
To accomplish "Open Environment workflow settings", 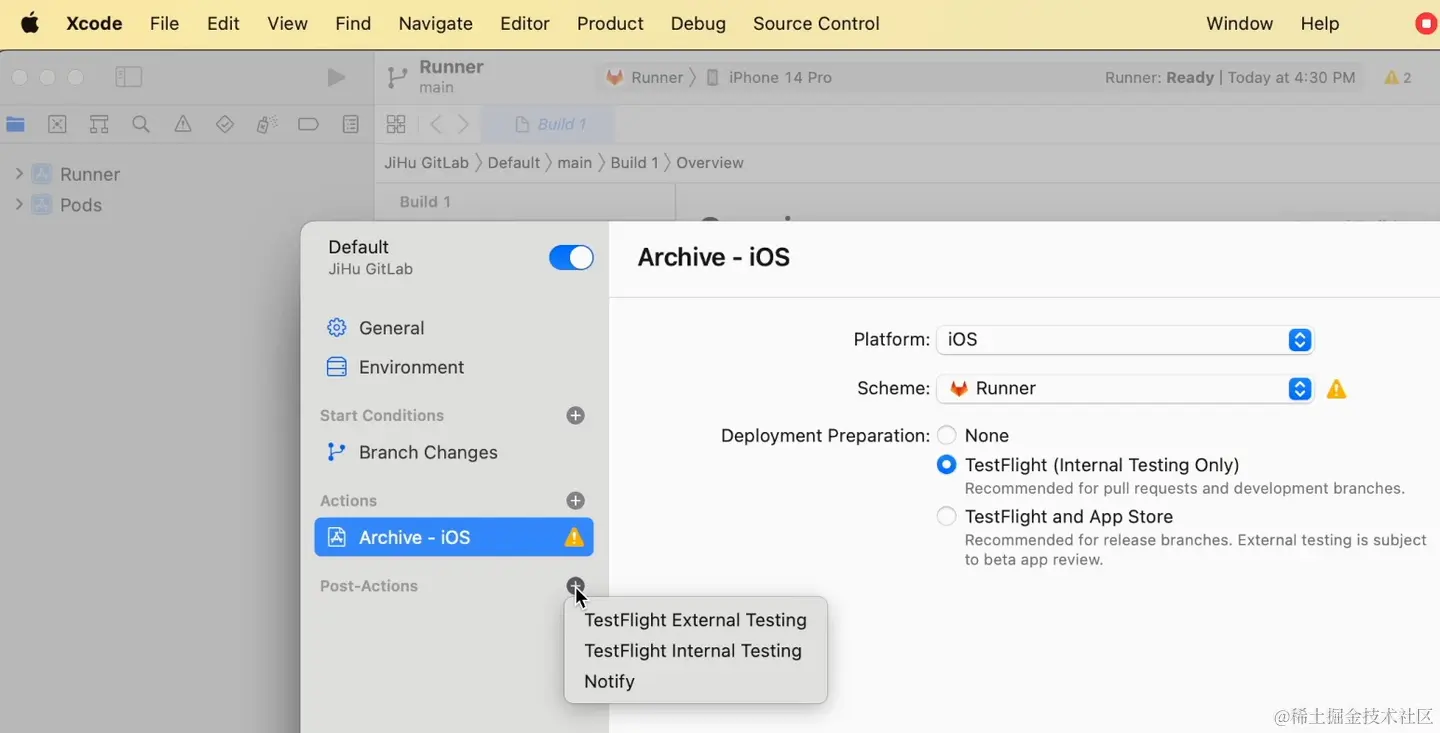I will (395, 367).
